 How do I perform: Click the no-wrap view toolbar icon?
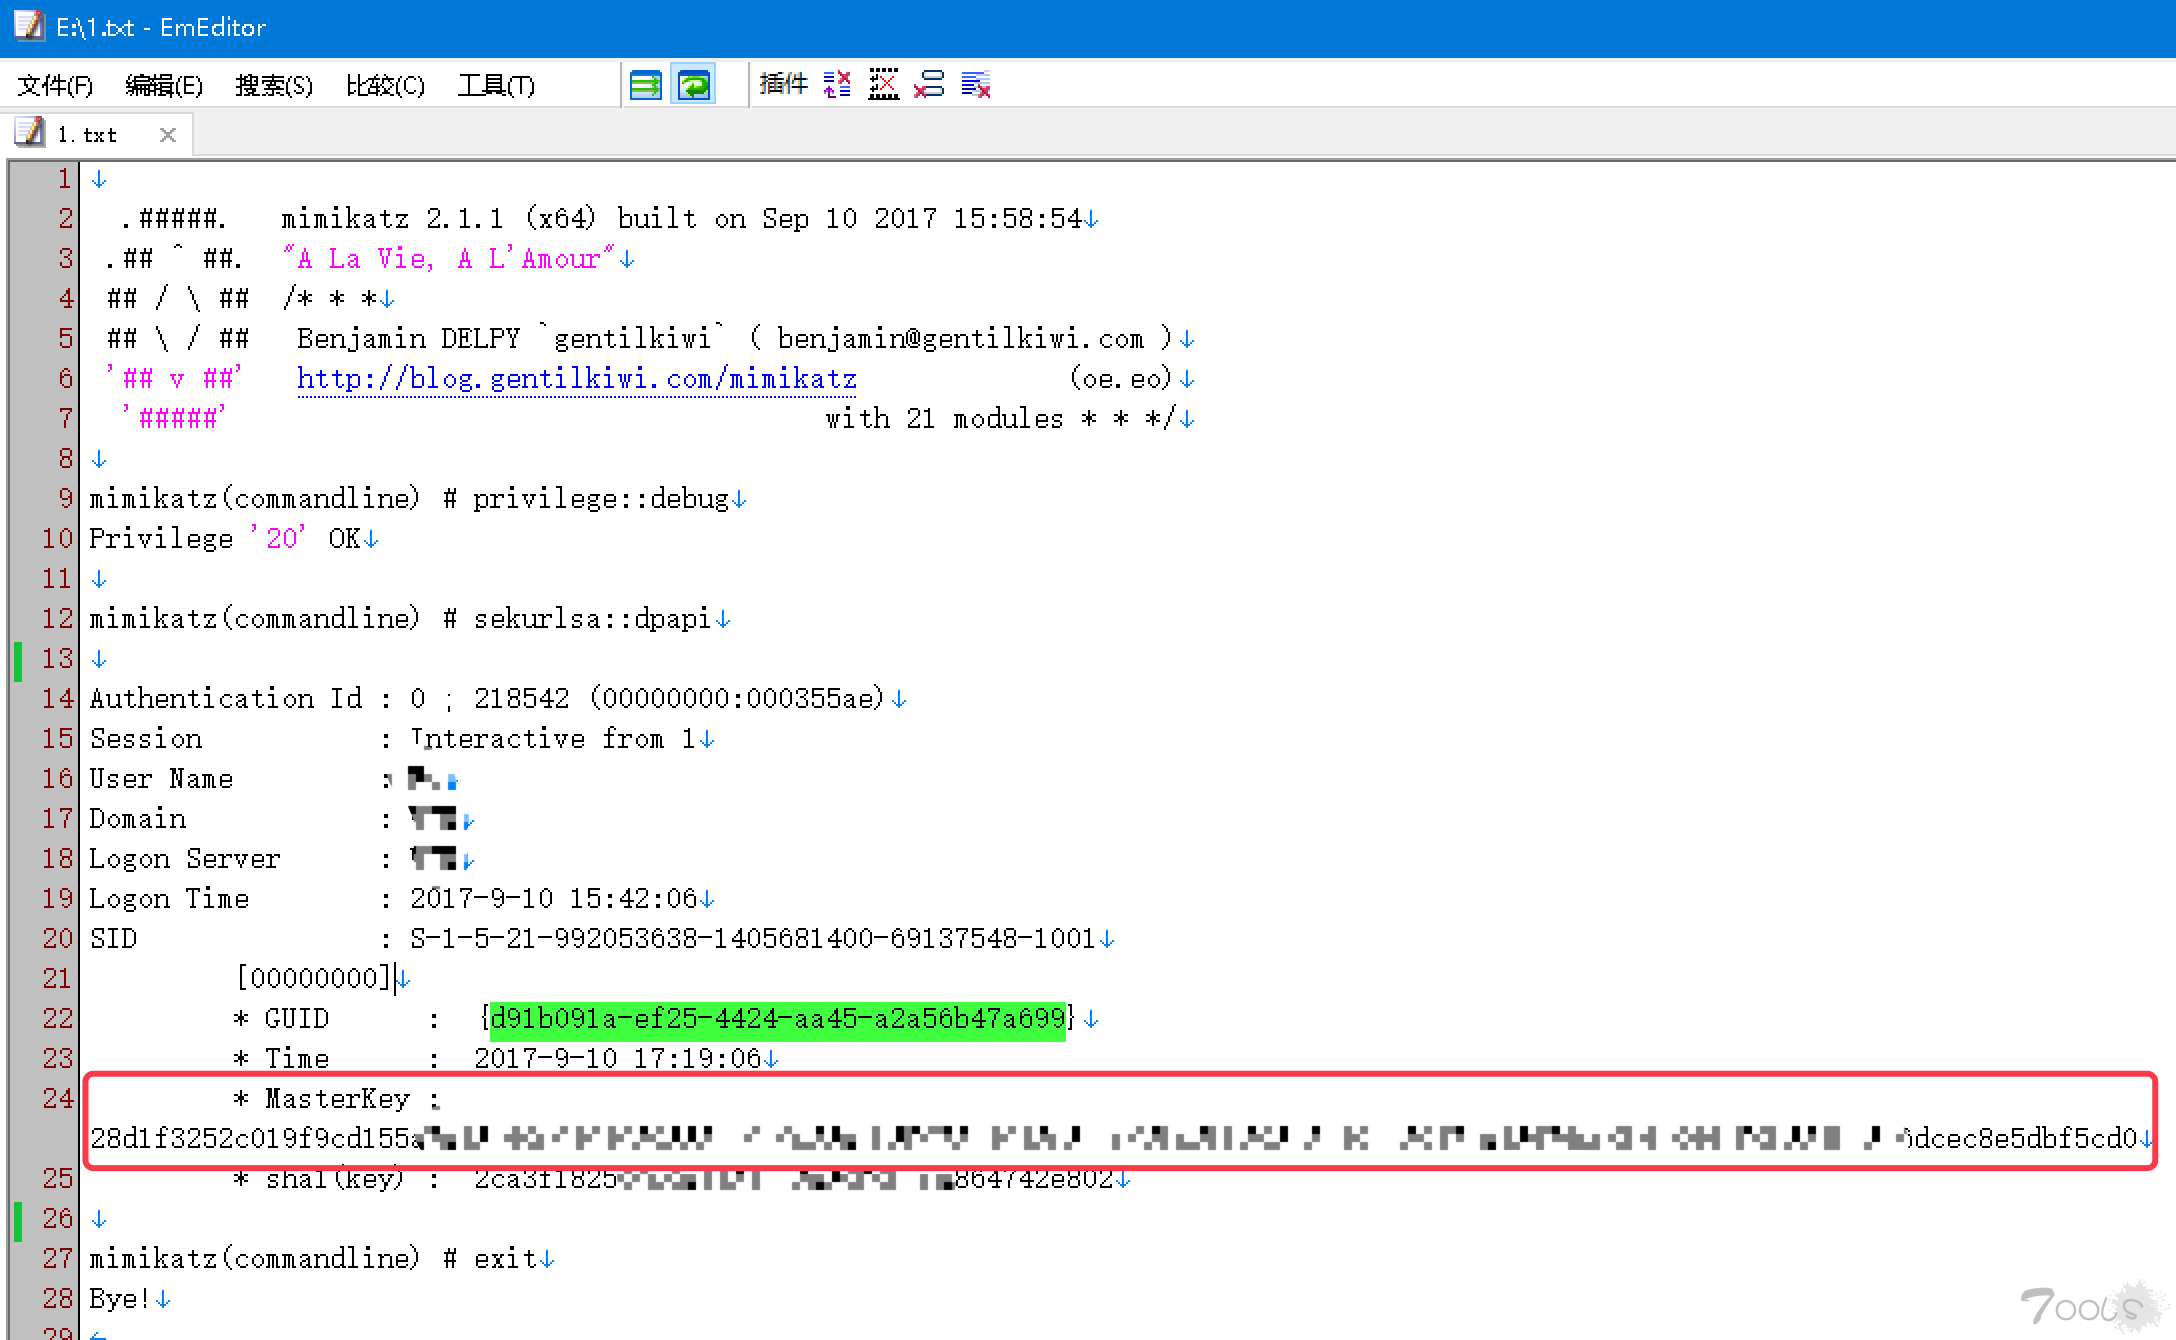(x=646, y=85)
